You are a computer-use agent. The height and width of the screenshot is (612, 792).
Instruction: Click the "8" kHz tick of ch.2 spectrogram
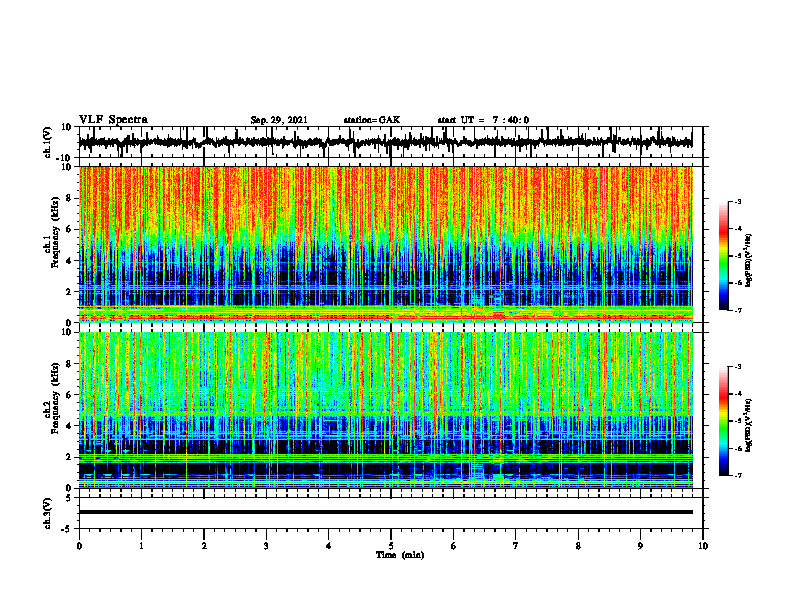[69, 364]
